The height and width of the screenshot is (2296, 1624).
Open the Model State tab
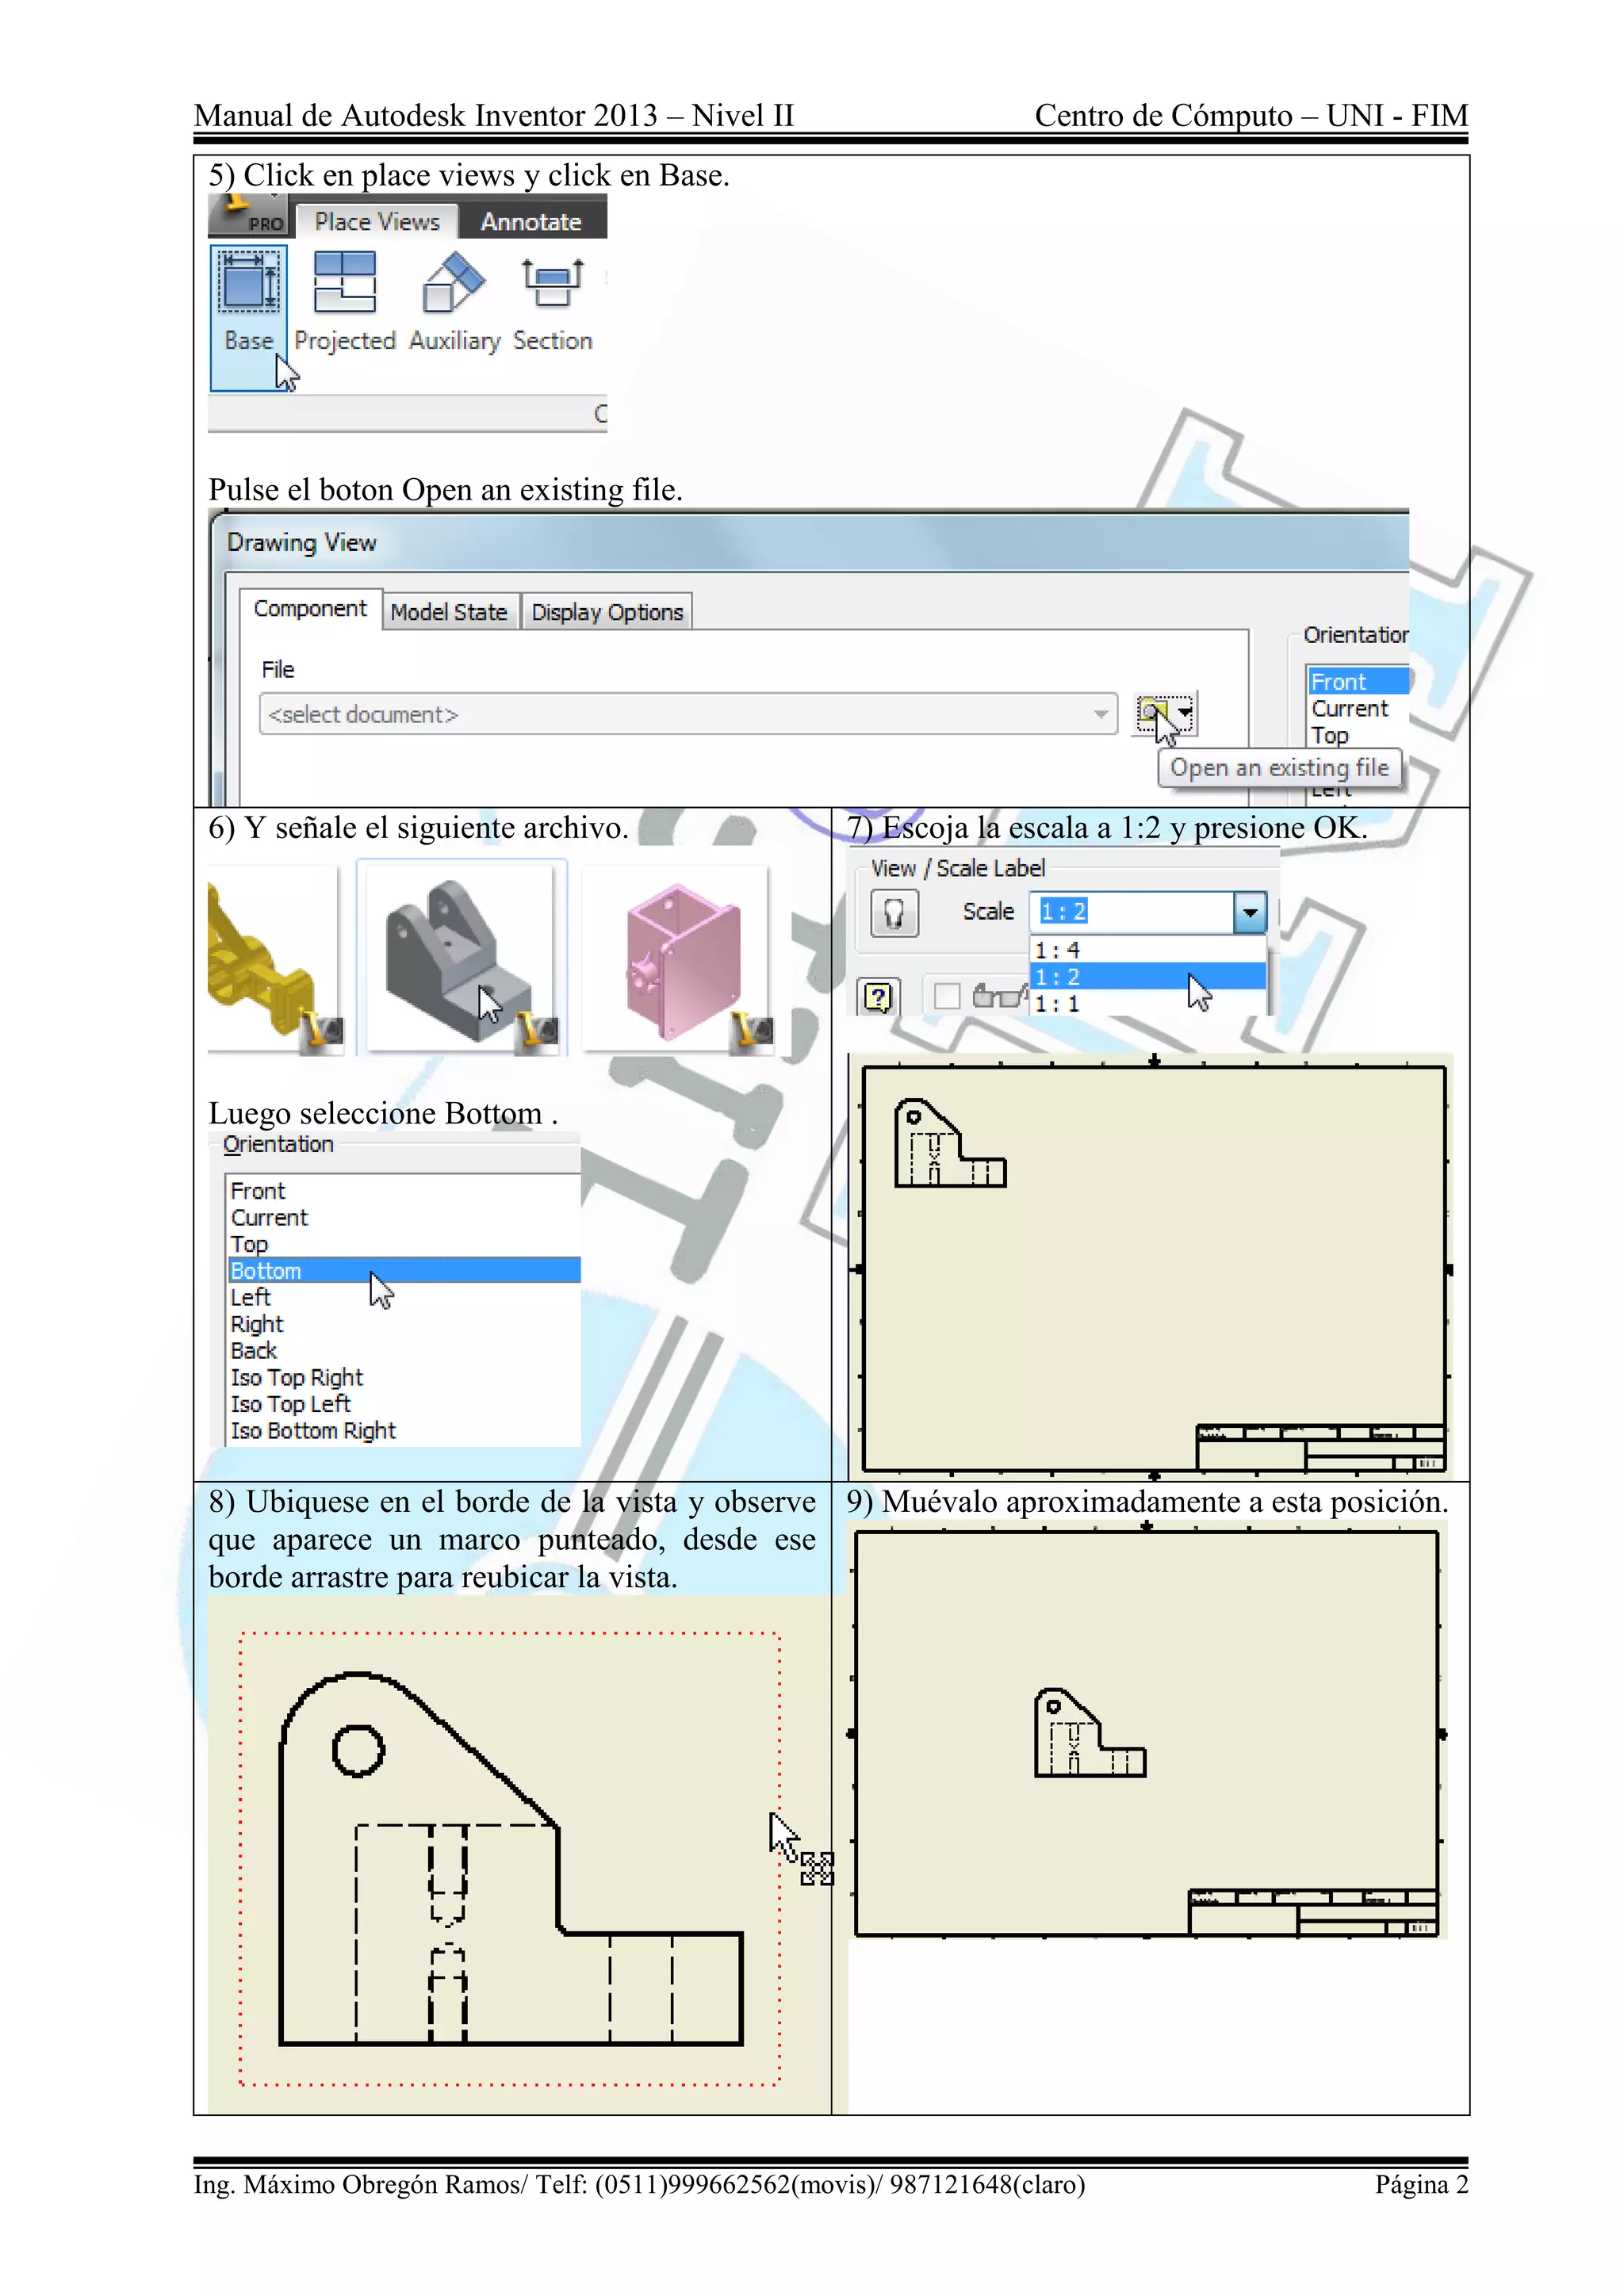pos(449,612)
